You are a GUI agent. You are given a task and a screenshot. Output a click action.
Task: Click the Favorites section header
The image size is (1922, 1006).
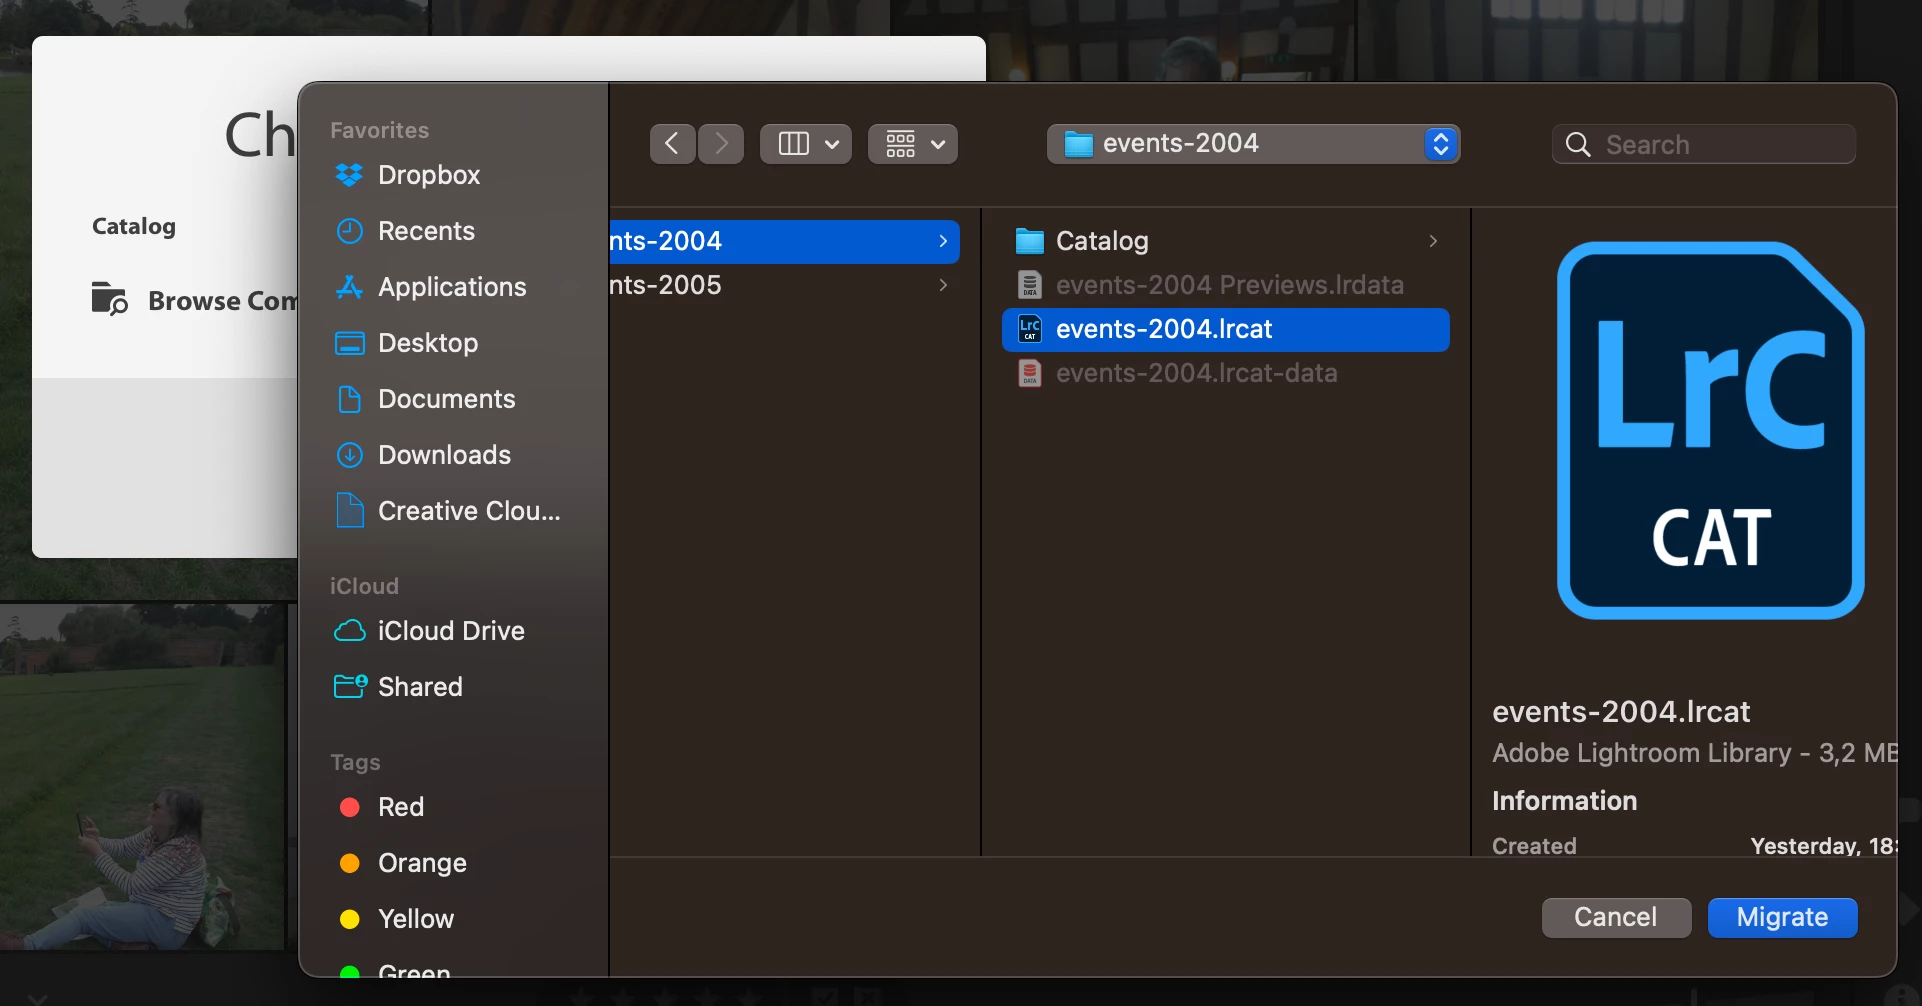[379, 130]
